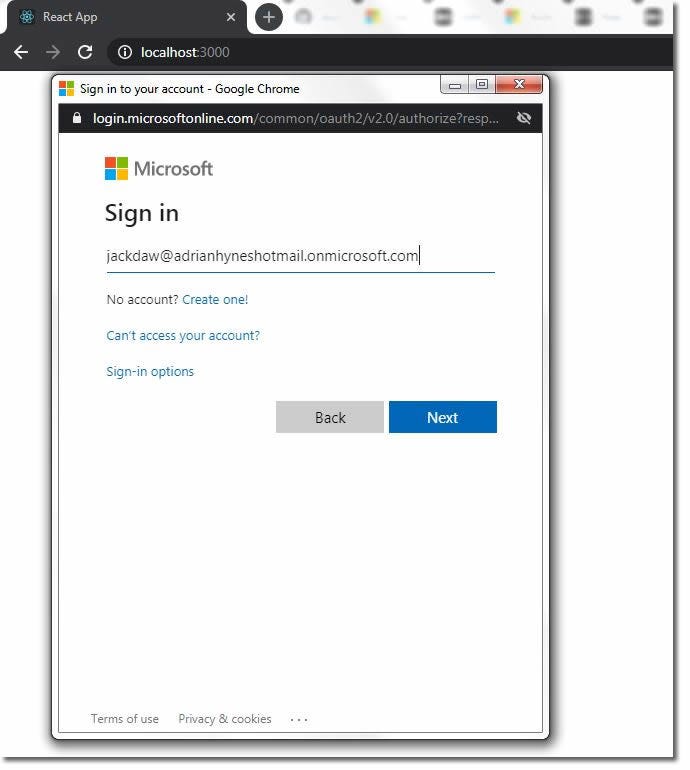
Task: Open Can't access your account link
Action: [x=183, y=335]
